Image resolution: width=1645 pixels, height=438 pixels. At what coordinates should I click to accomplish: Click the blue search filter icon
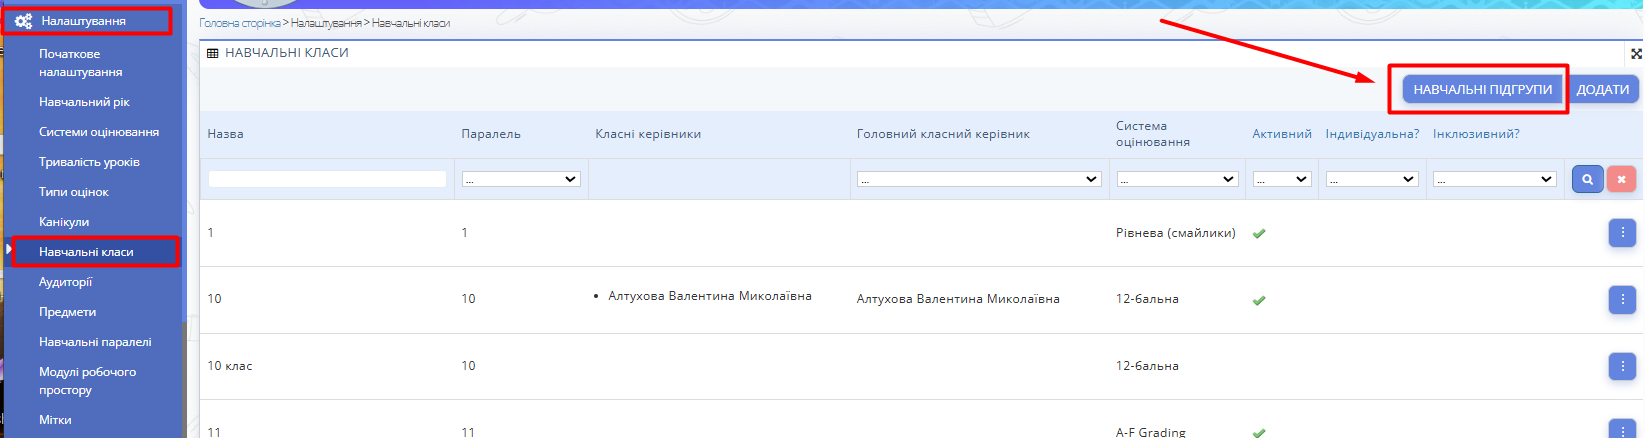coord(1587,179)
